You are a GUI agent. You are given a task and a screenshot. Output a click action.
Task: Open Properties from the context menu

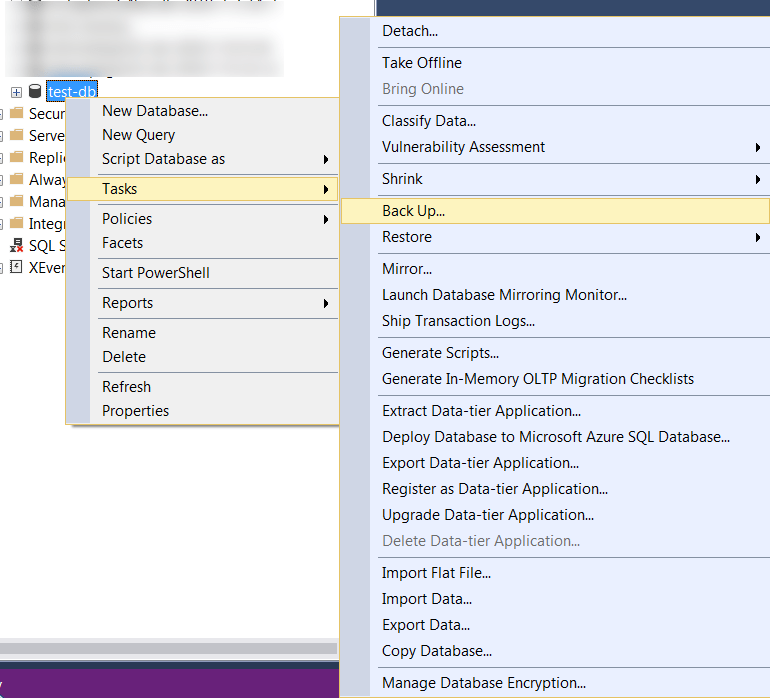point(135,411)
